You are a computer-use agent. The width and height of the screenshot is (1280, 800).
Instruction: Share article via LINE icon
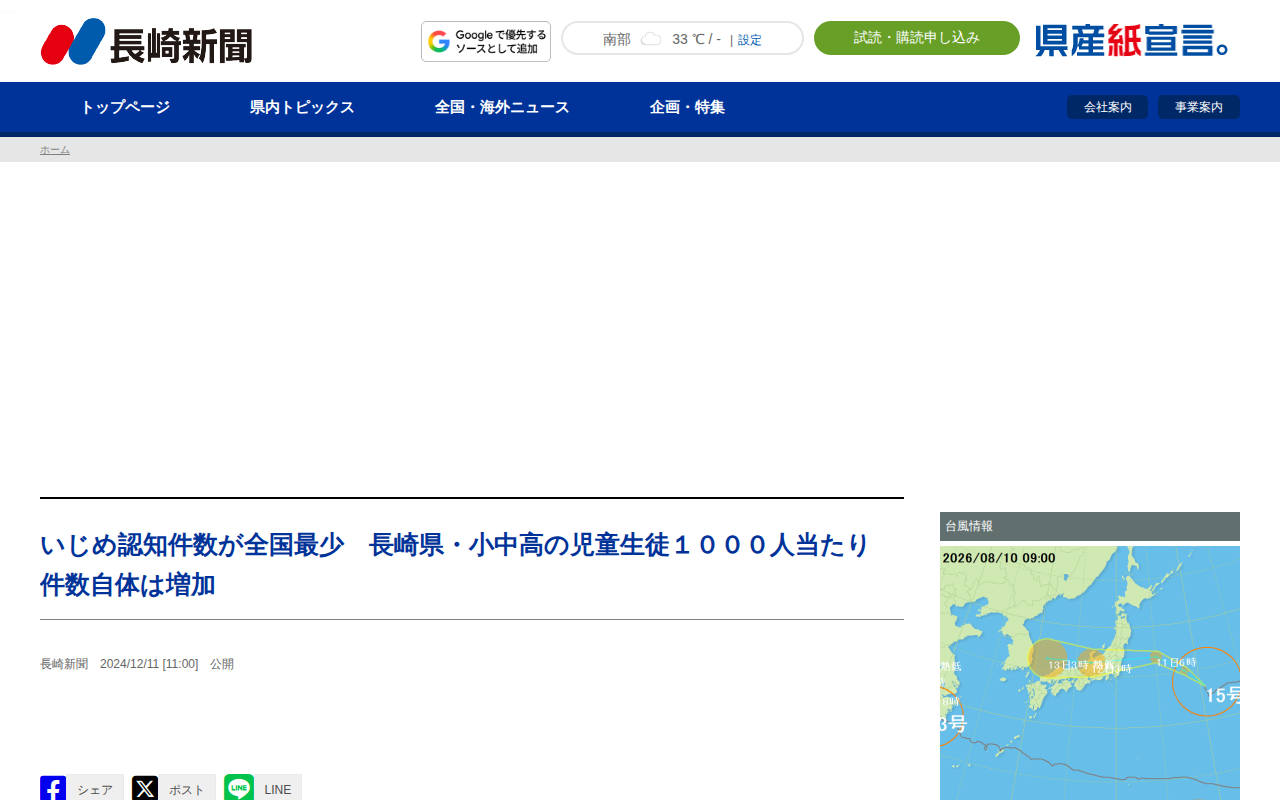(238, 788)
